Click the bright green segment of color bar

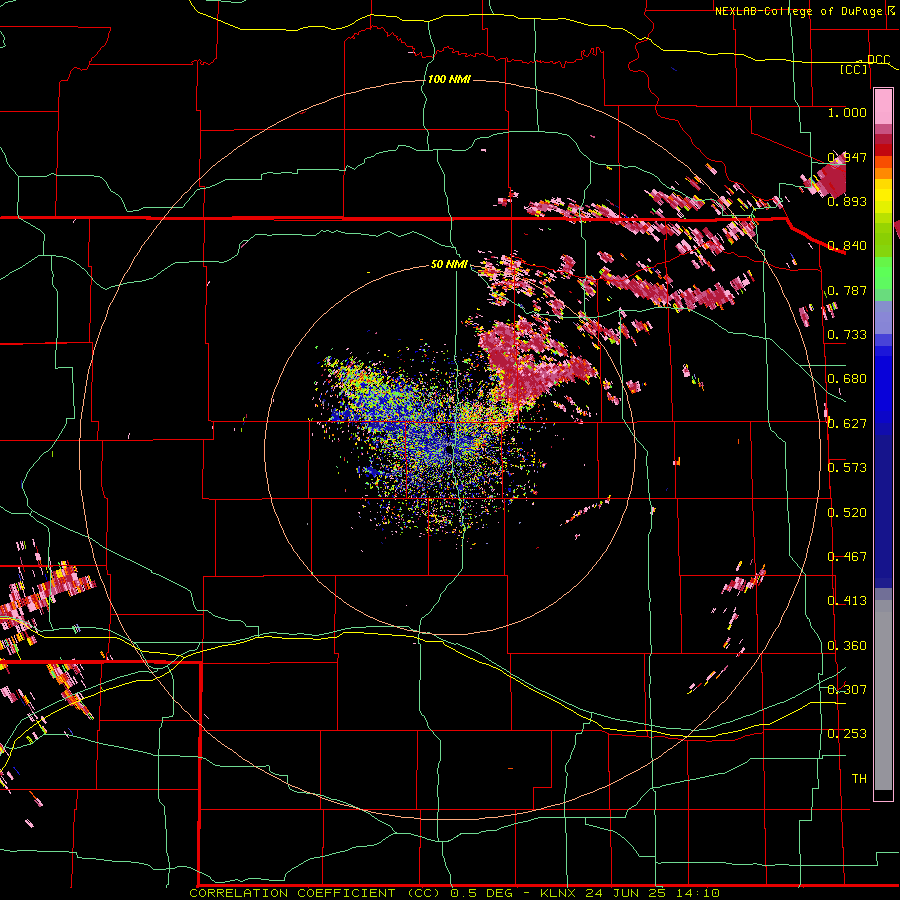[x=883, y=273]
